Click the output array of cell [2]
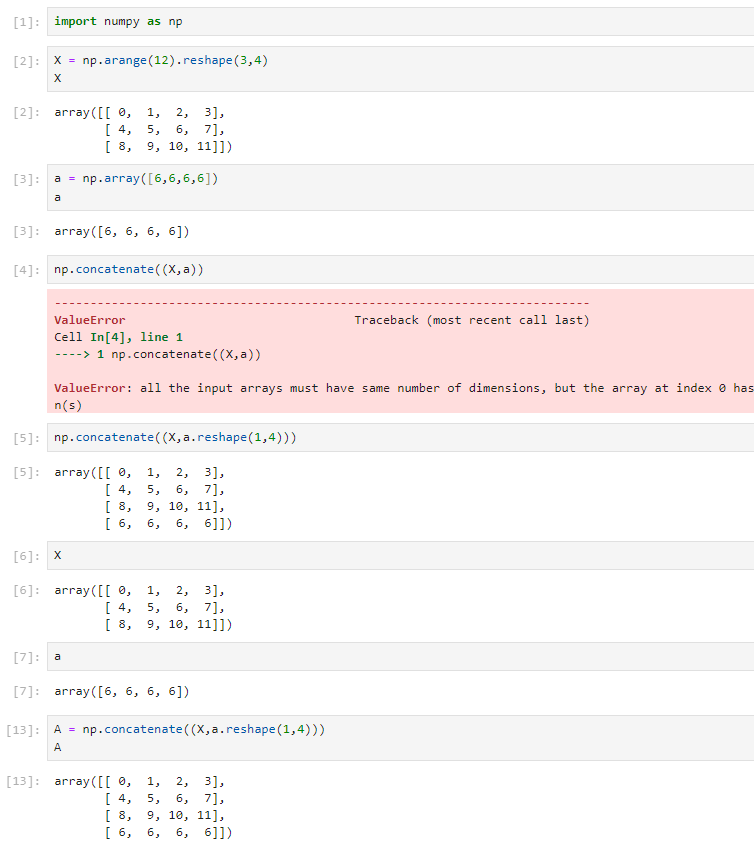 coord(143,129)
